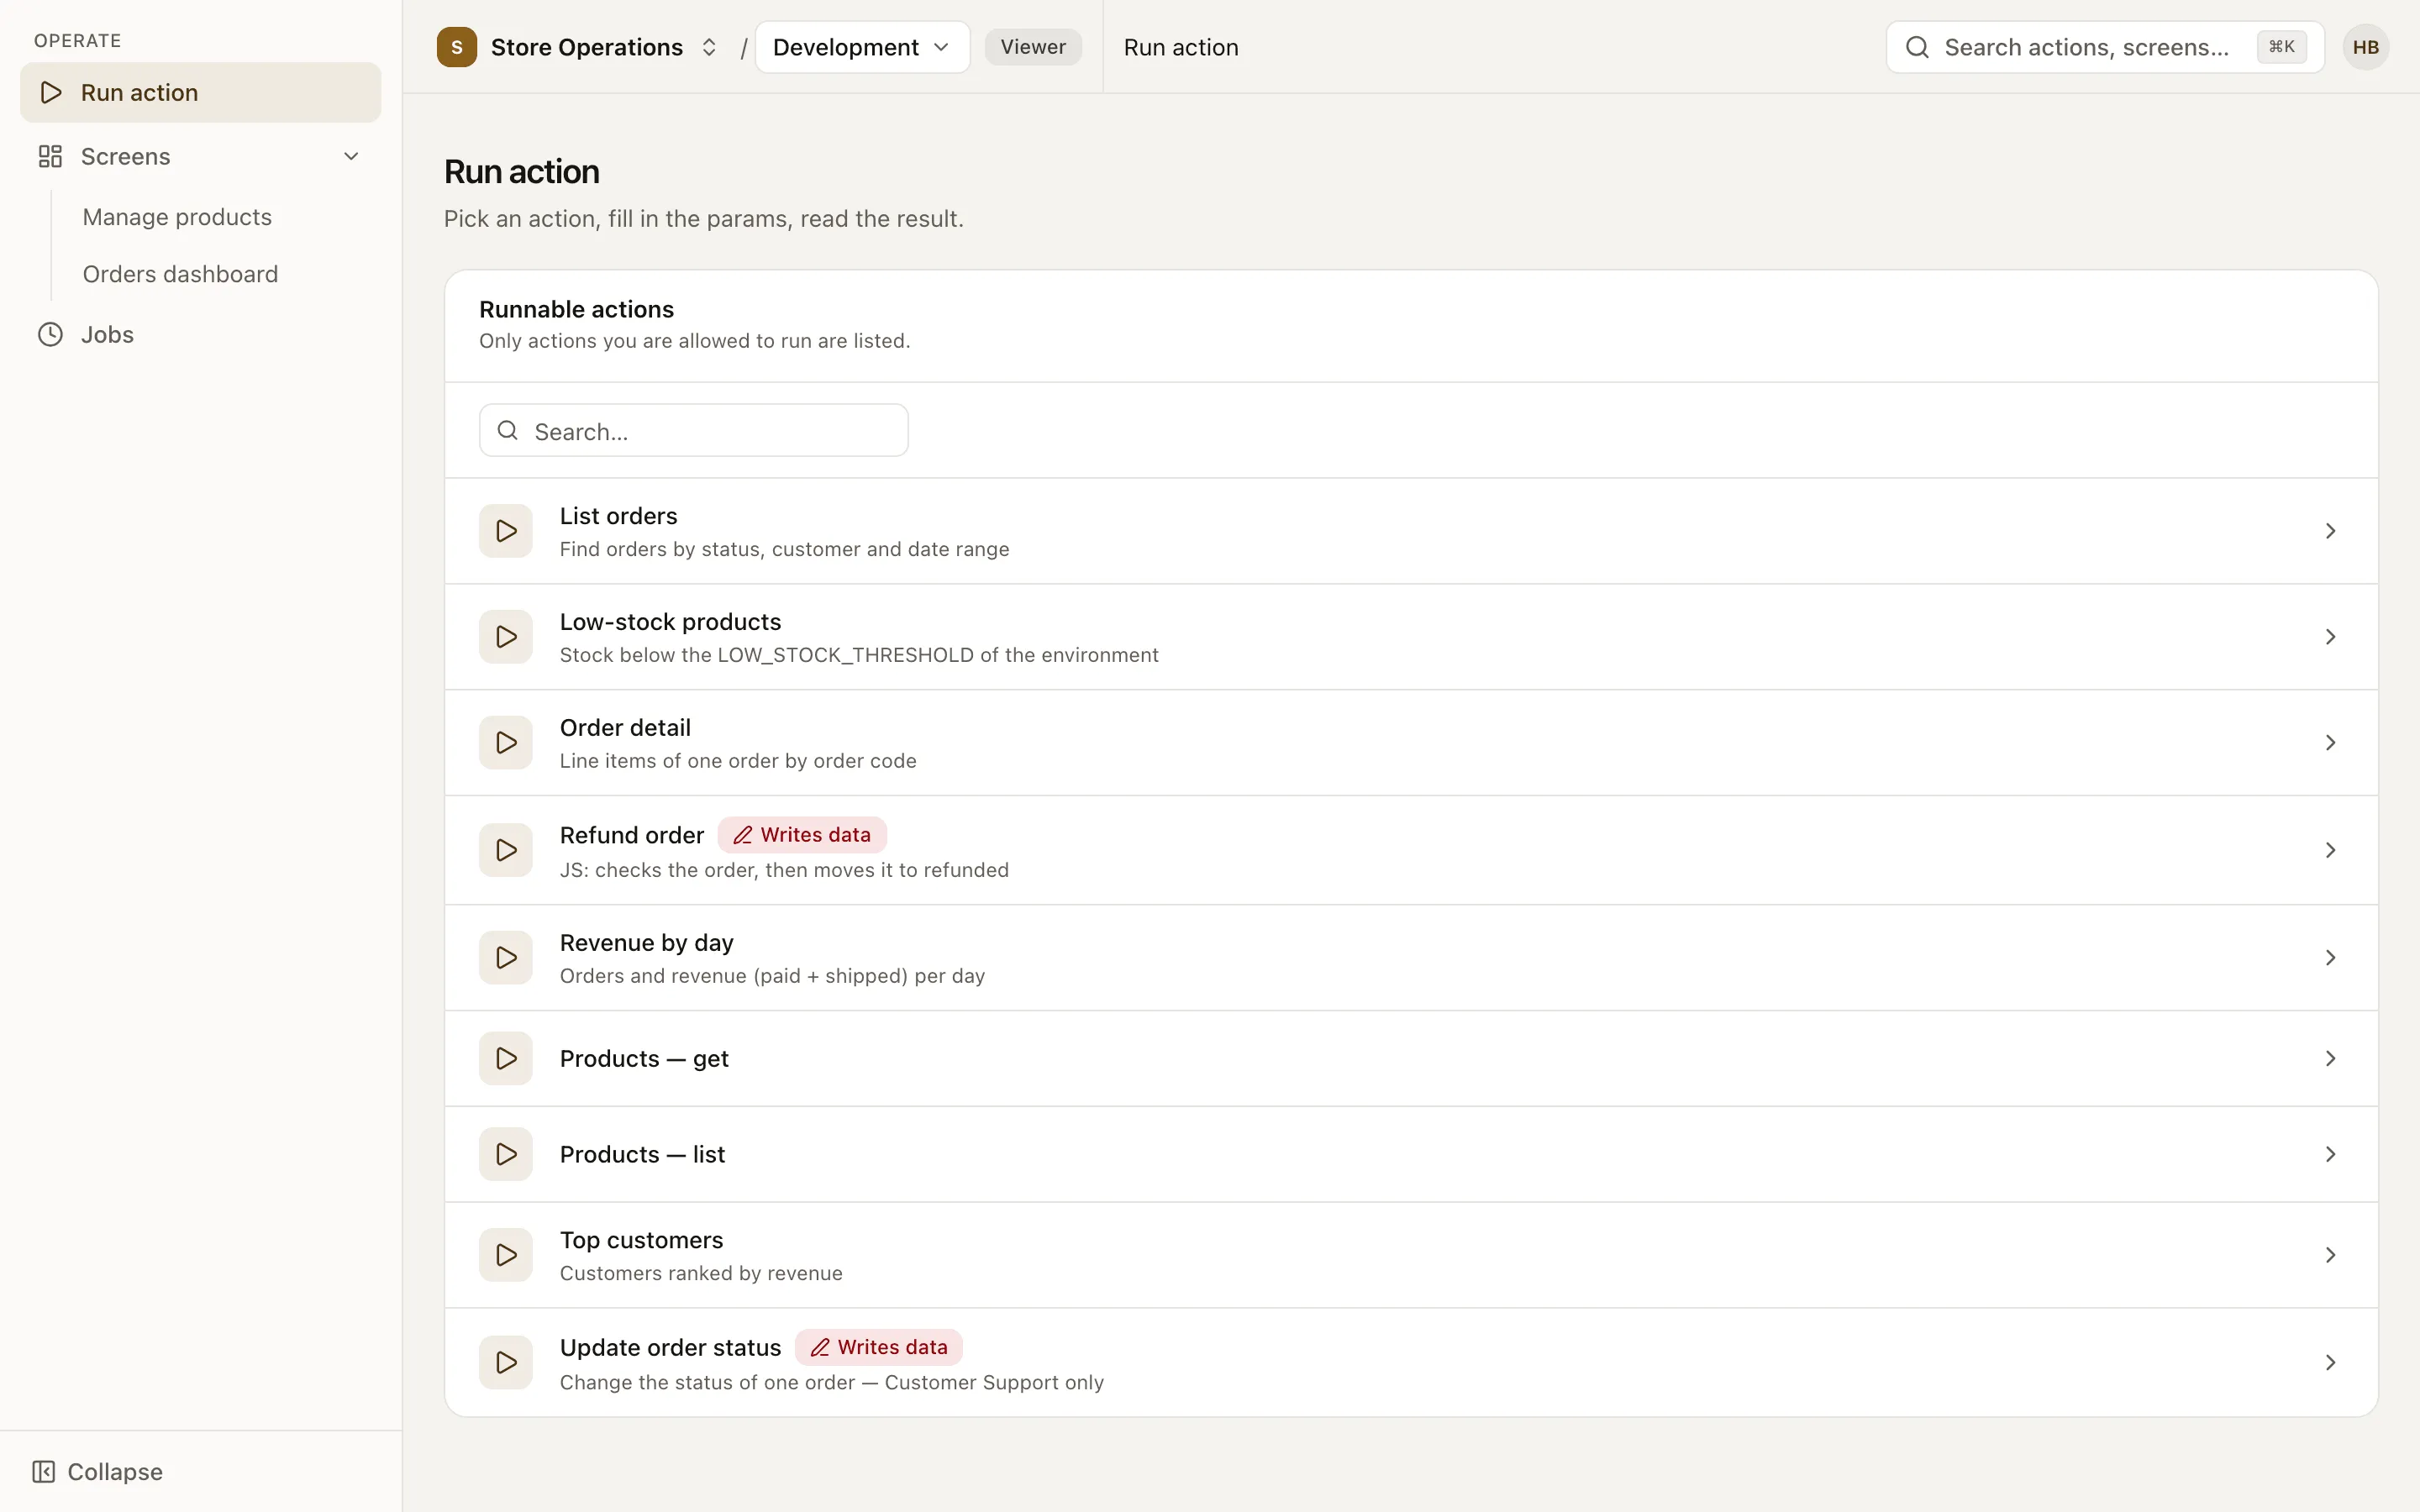Click the play icon for Update order status

[506, 1362]
